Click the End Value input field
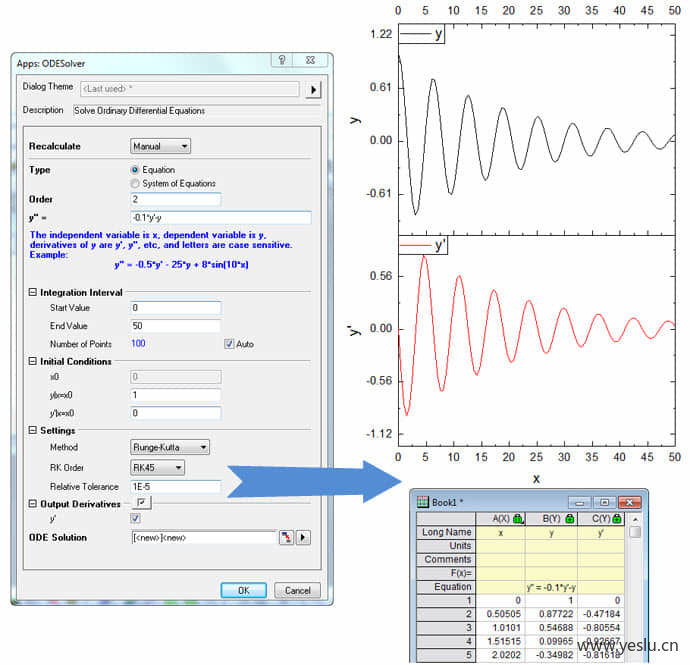Screen dimensions: 690x665 [x=176, y=326]
